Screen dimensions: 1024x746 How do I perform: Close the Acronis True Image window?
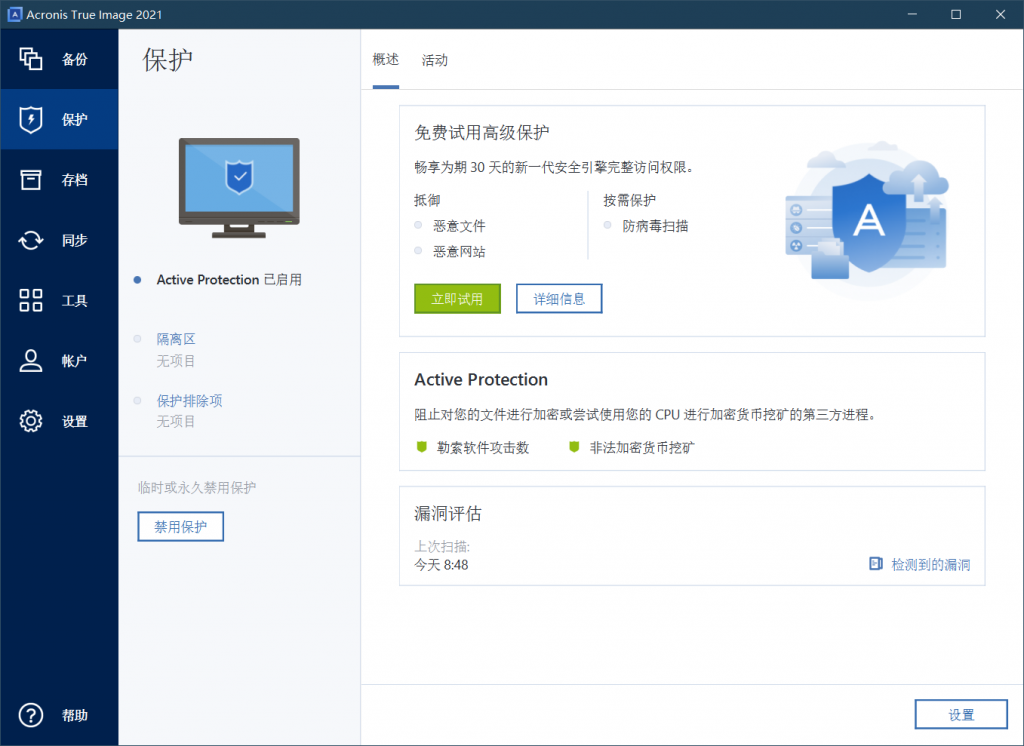pos(1000,14)
